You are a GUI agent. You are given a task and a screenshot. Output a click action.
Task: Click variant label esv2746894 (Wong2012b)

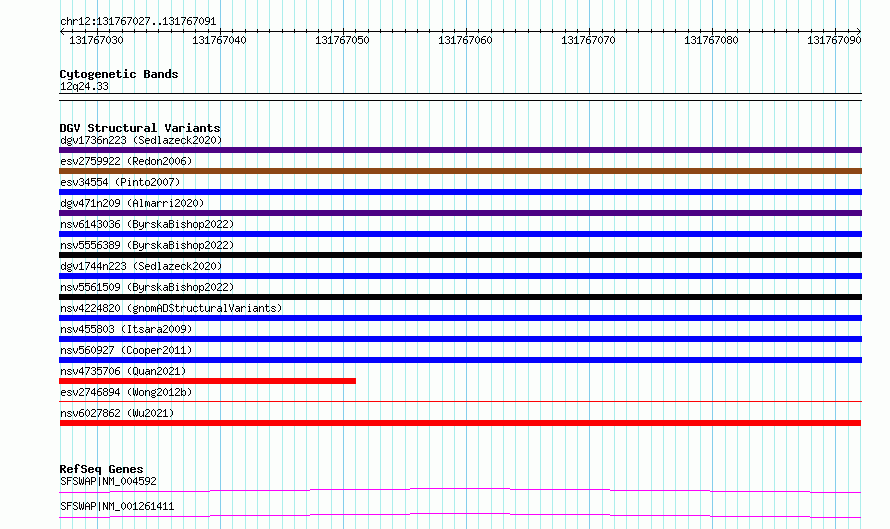click(126, 392)
